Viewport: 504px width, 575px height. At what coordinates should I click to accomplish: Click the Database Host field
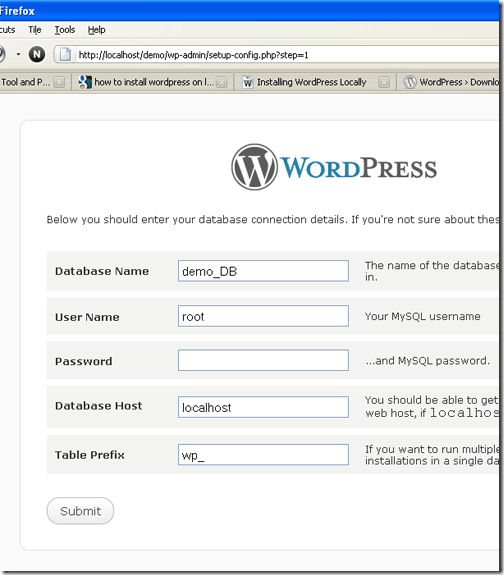pyautogui.click(x=263, y=407)
